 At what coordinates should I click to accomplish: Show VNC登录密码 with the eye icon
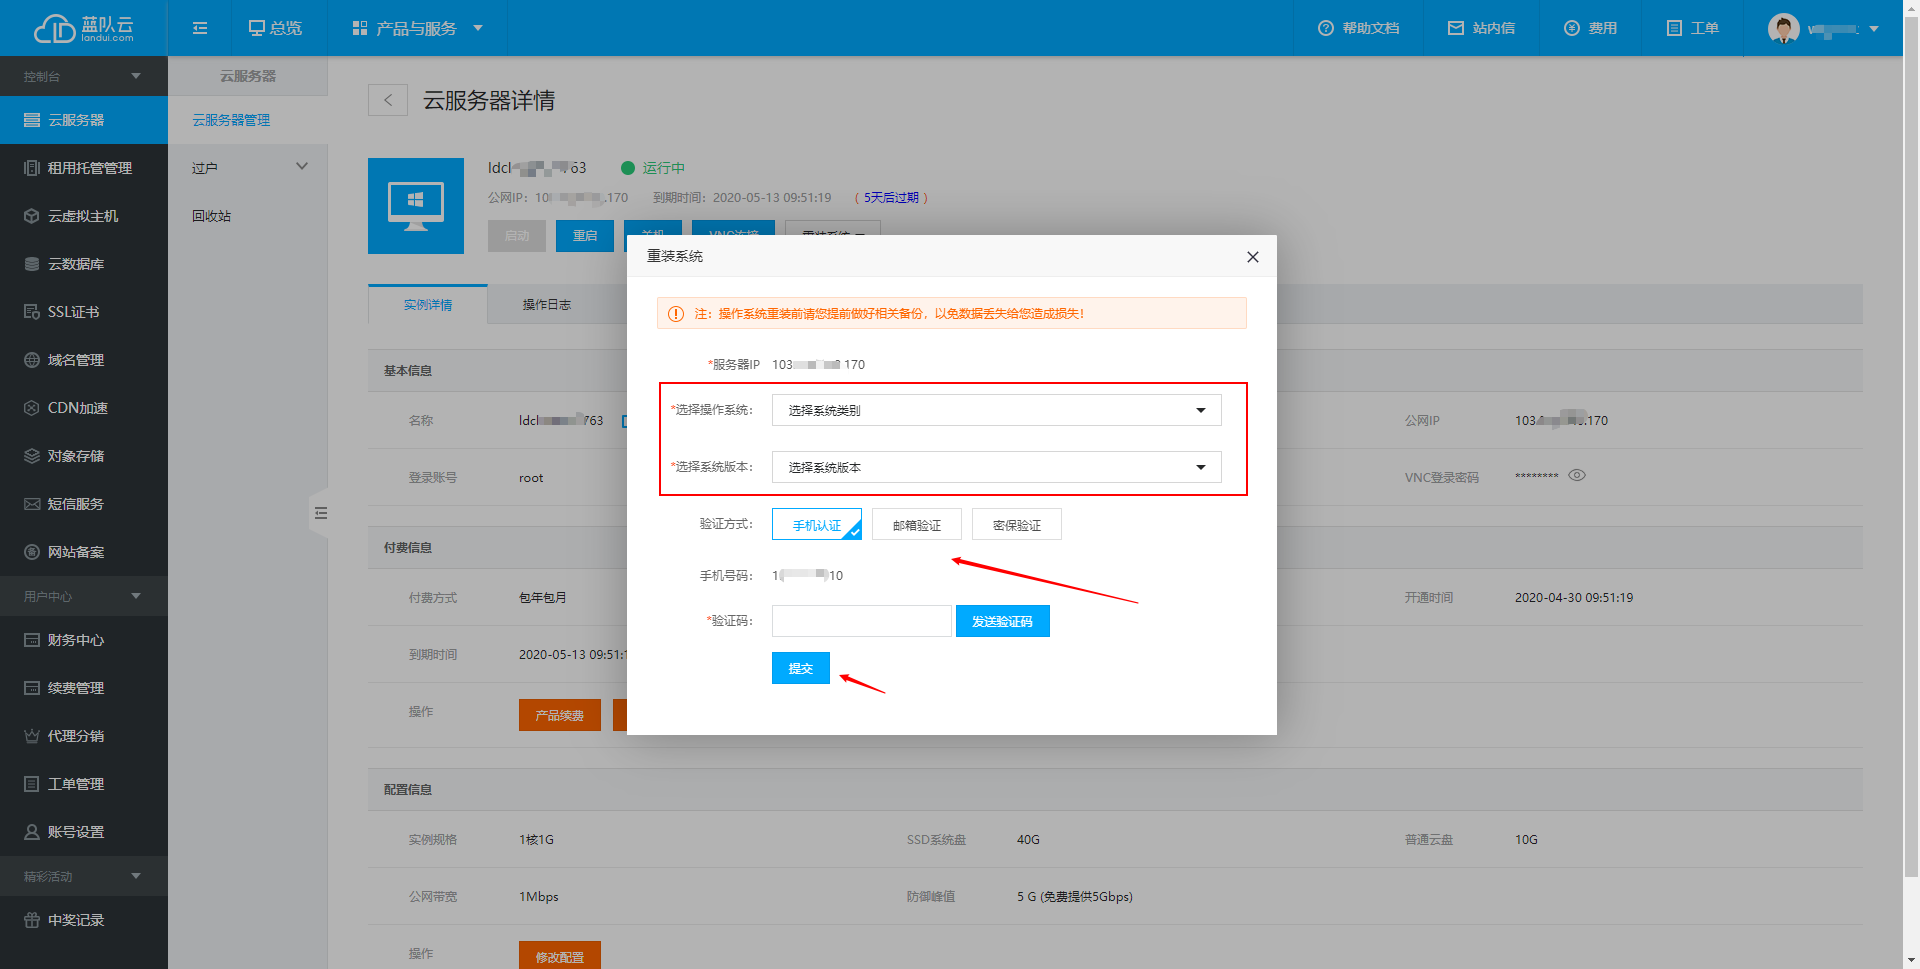pyautogui.click(x=1577, y=476)
